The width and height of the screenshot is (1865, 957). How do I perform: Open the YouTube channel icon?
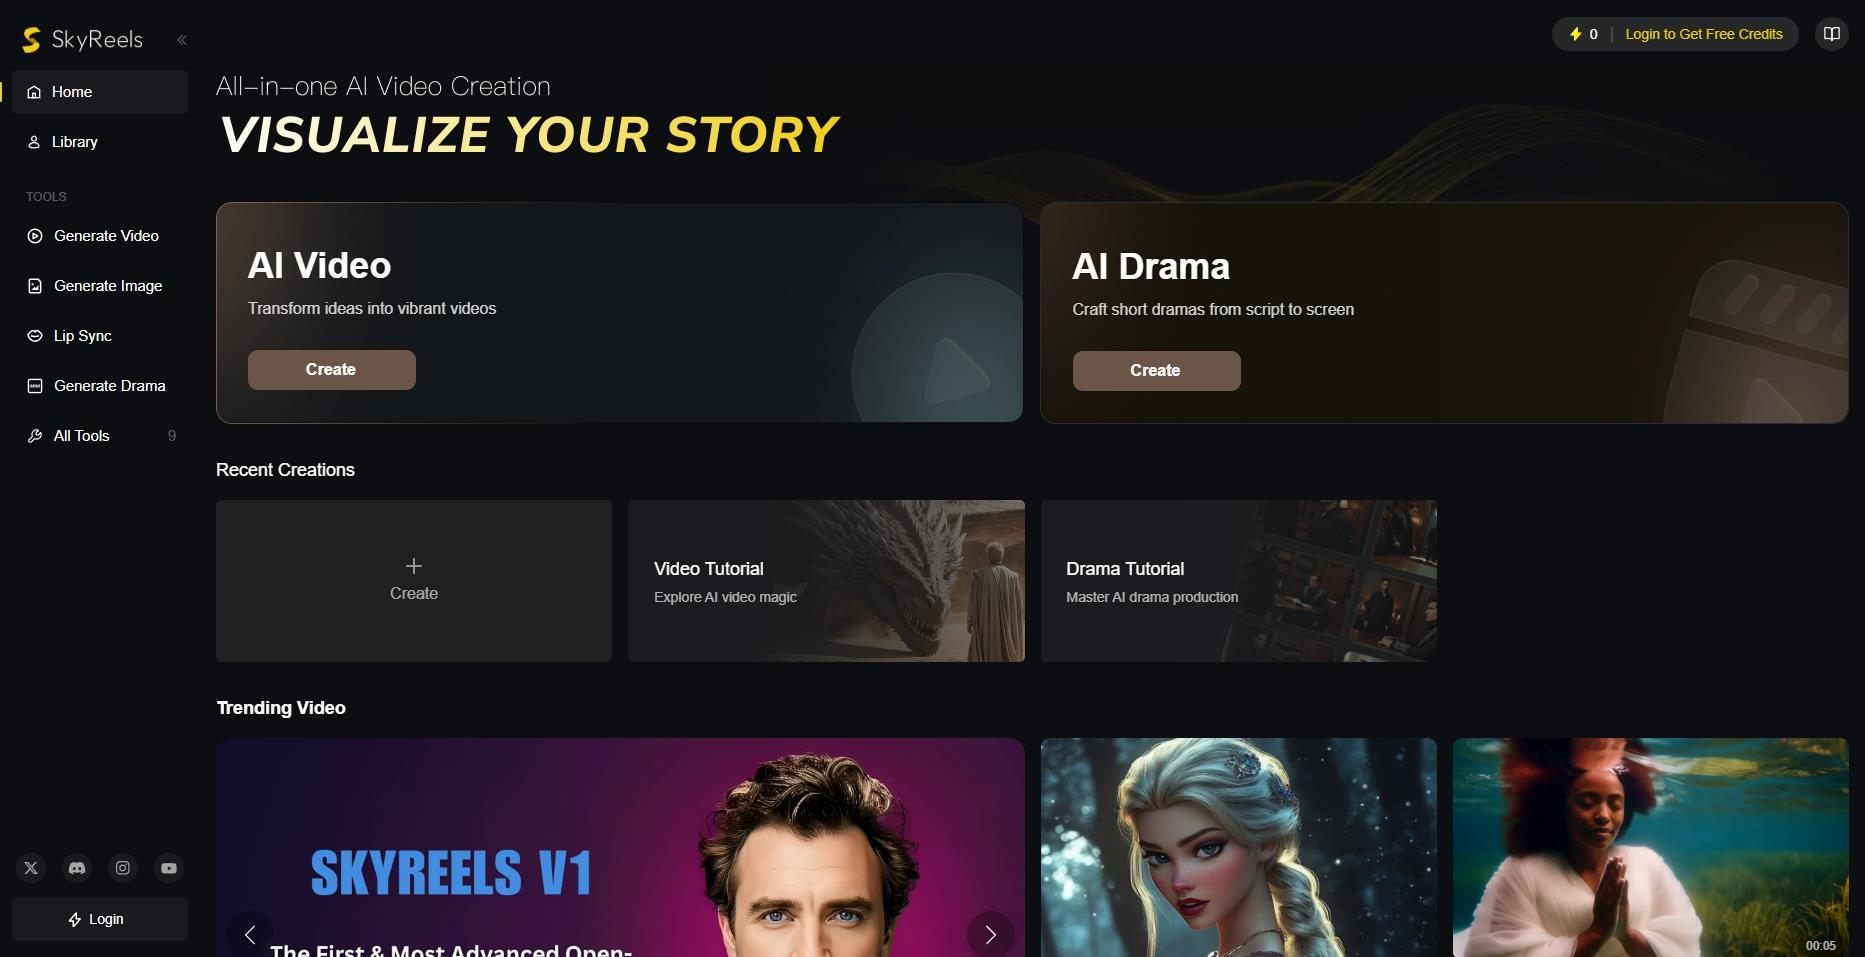pos(169,868)
